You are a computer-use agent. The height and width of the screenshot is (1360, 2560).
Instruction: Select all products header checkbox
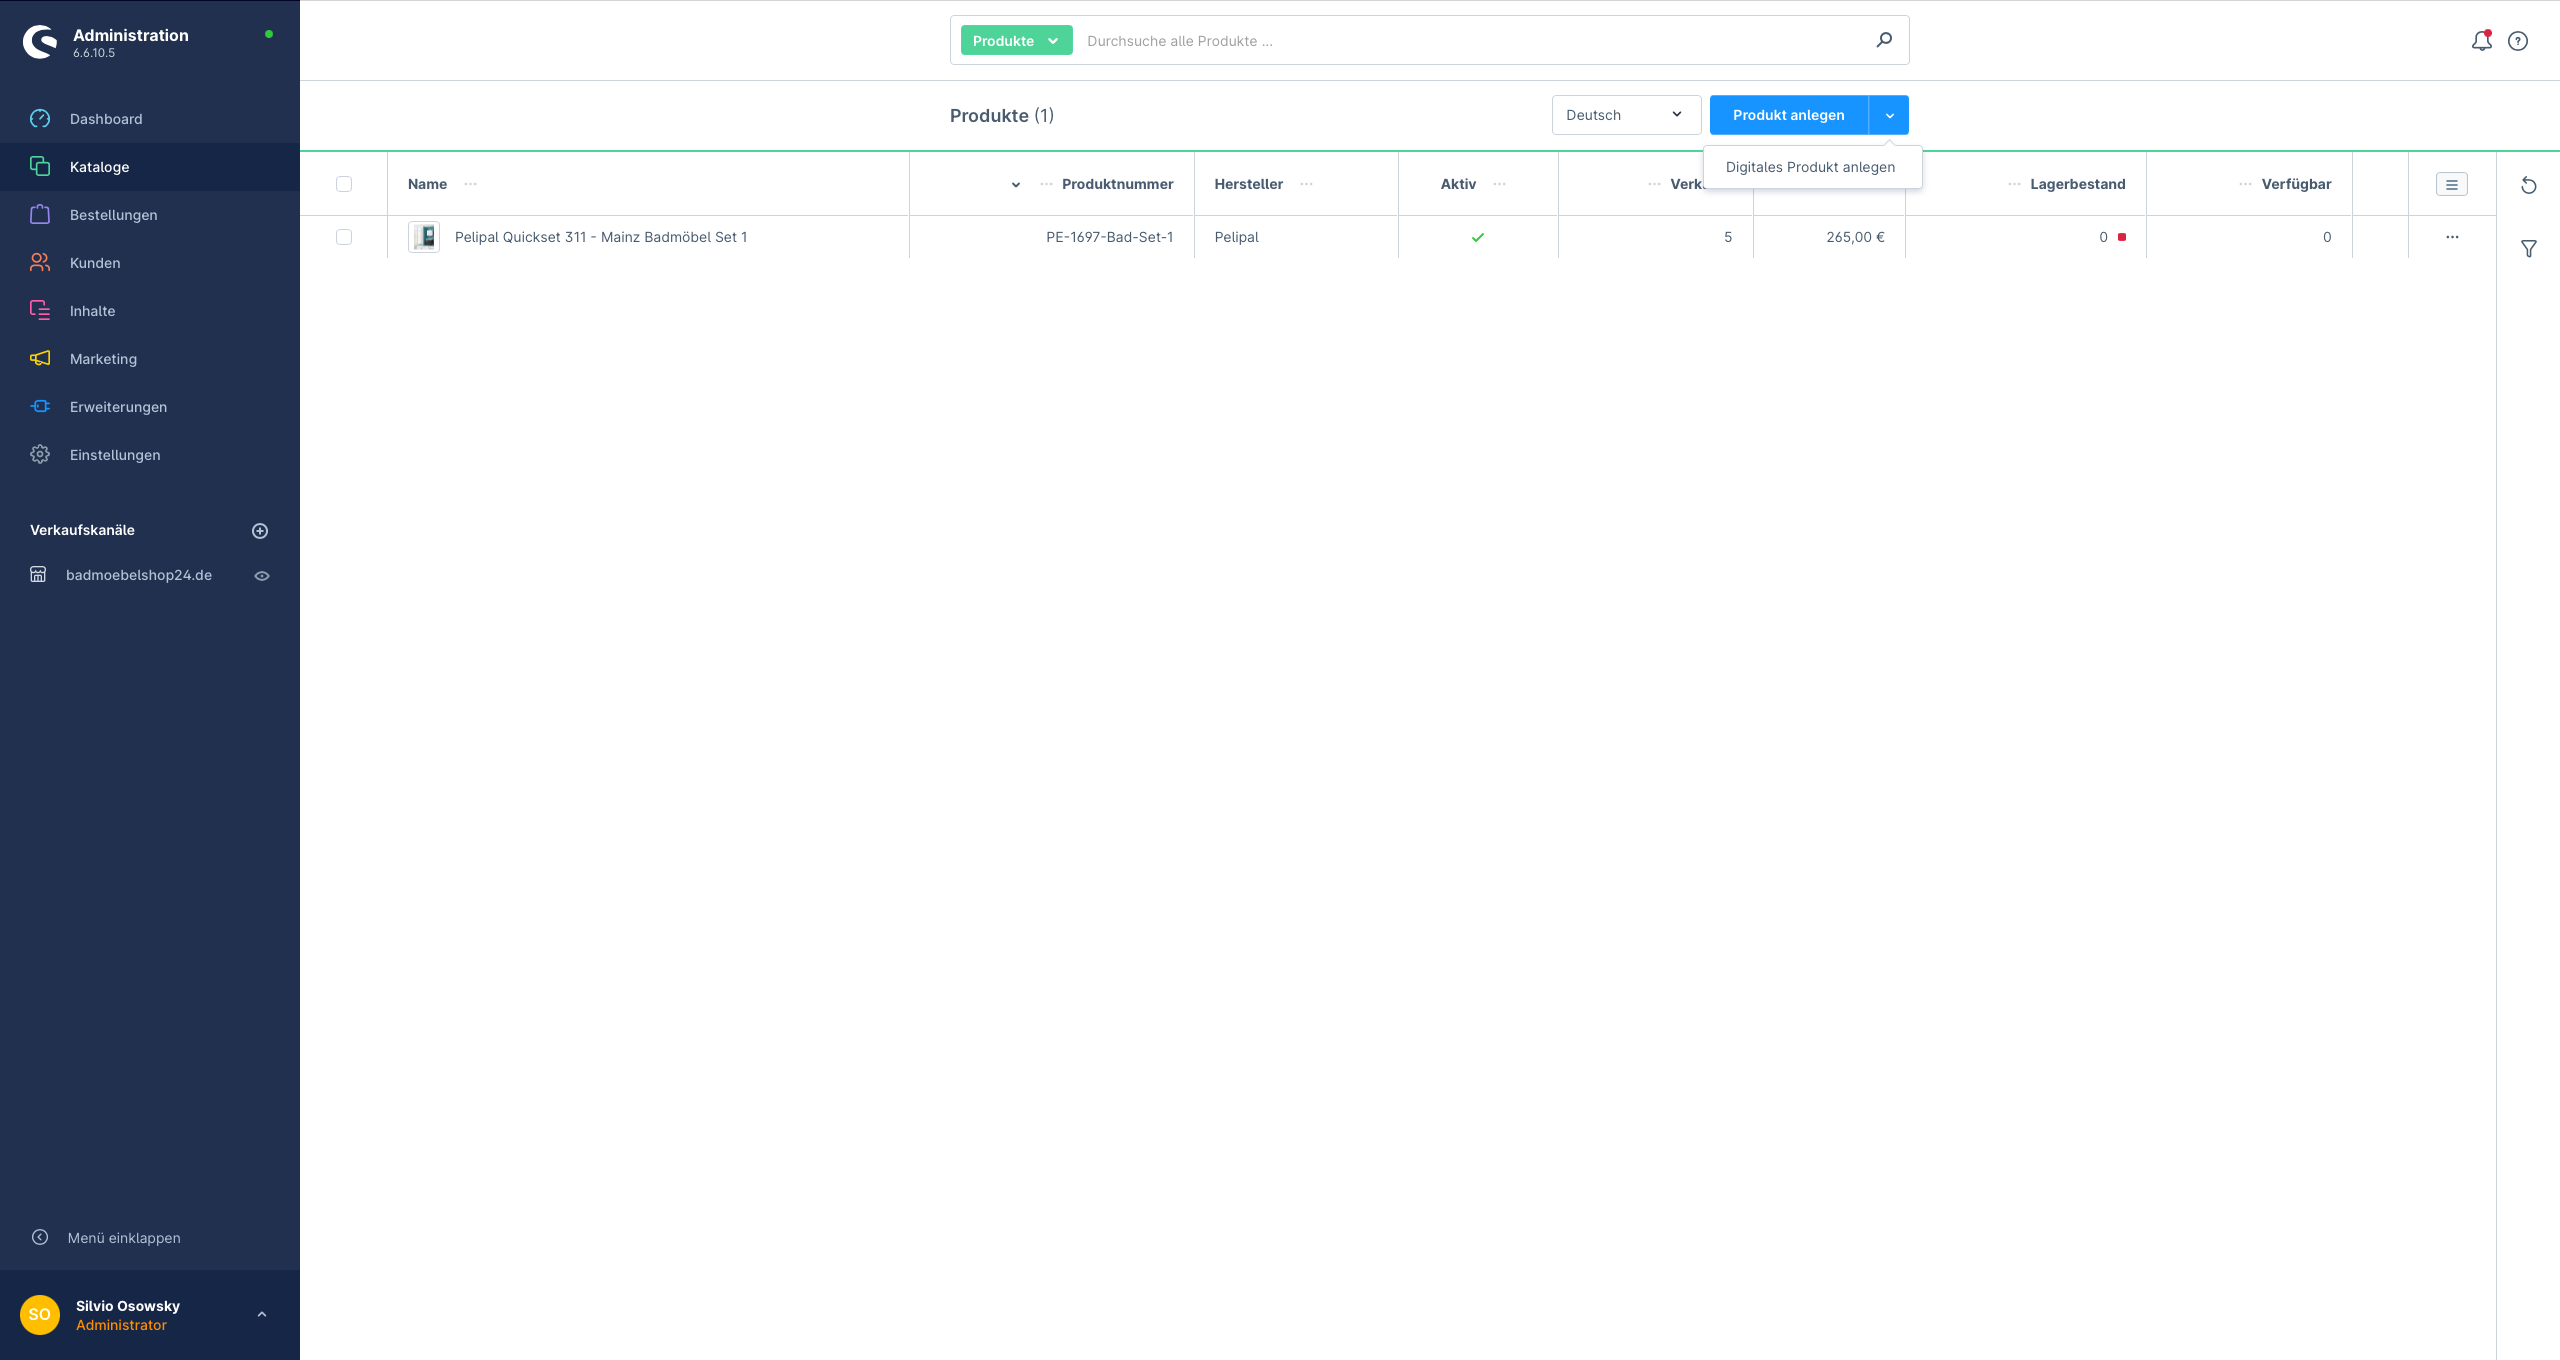[344, 184]
